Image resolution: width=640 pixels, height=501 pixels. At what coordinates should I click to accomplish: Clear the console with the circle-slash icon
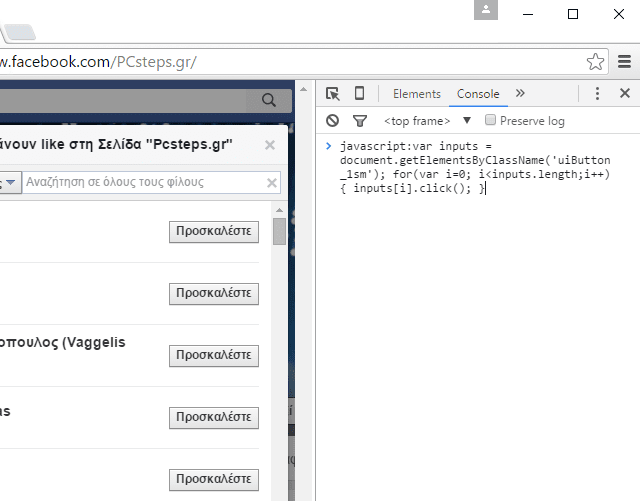click(332, 120)
